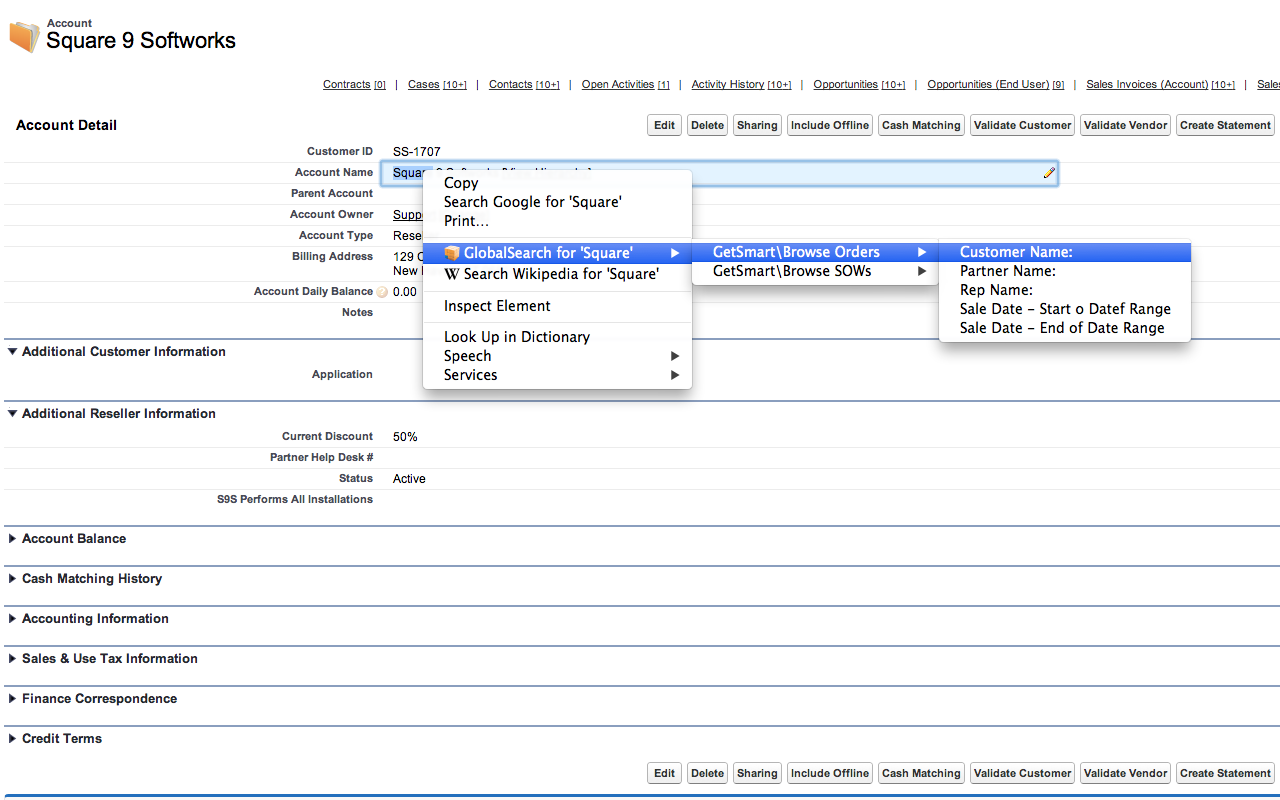
Task: Choose GetSmart\Browse SOWs menu entry
Action: [792, 271]
